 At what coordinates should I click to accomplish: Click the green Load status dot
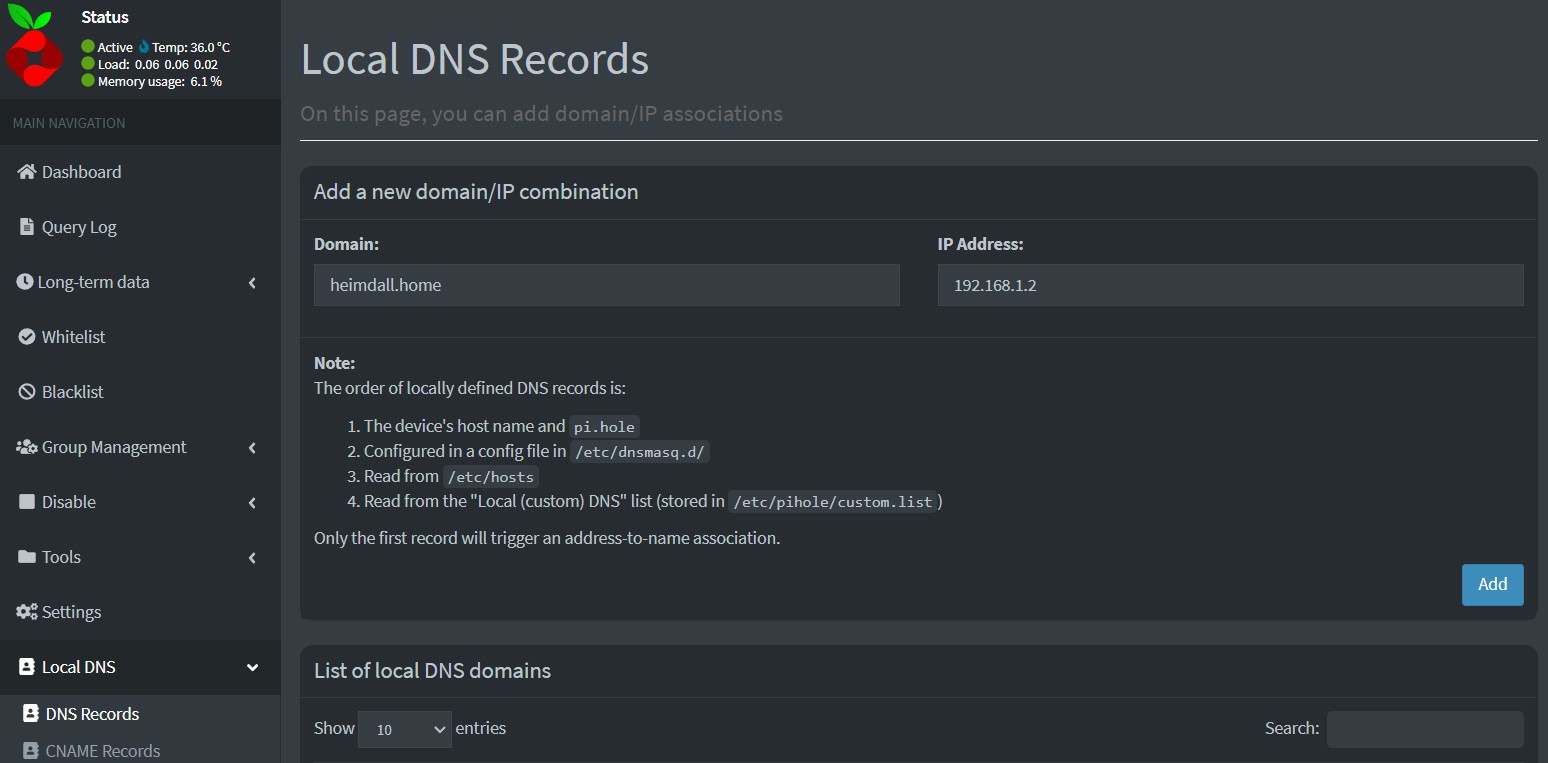(88, 63)
